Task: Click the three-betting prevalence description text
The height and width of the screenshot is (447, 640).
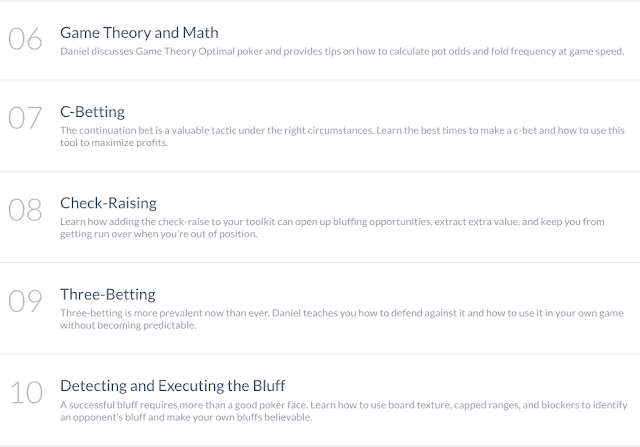Action: pyautogui.click(x=342, y=319)
